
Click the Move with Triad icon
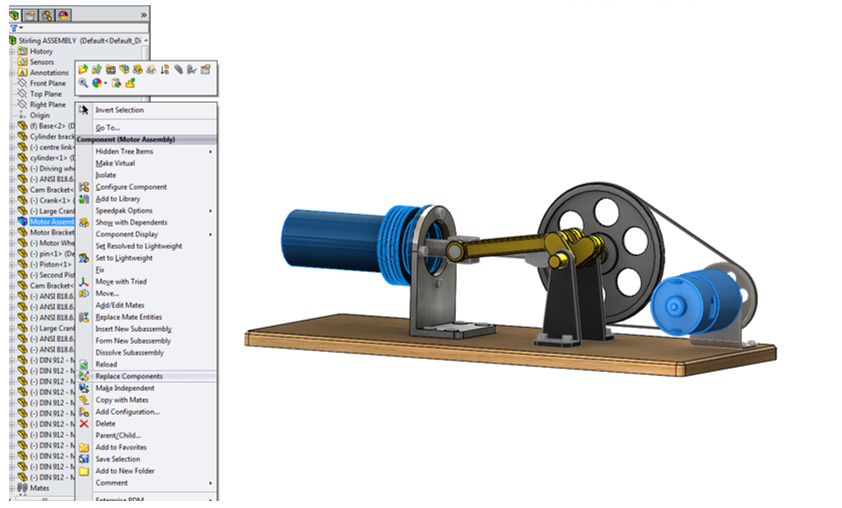(x=85, y=282)
